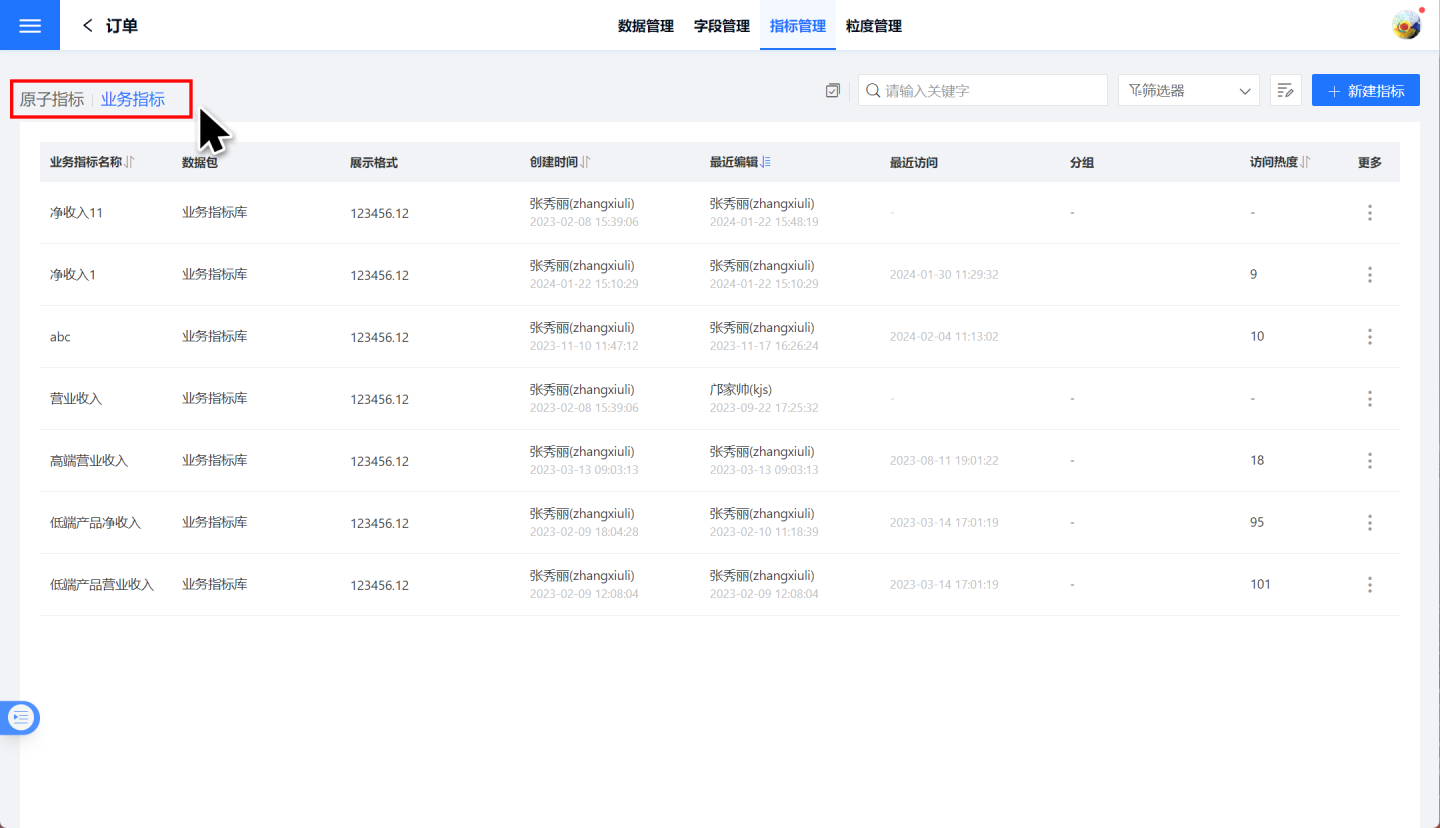Sort by 业务指标名称 column
The width and height of the screenshot is (1440, 828).
pos(130,162)
